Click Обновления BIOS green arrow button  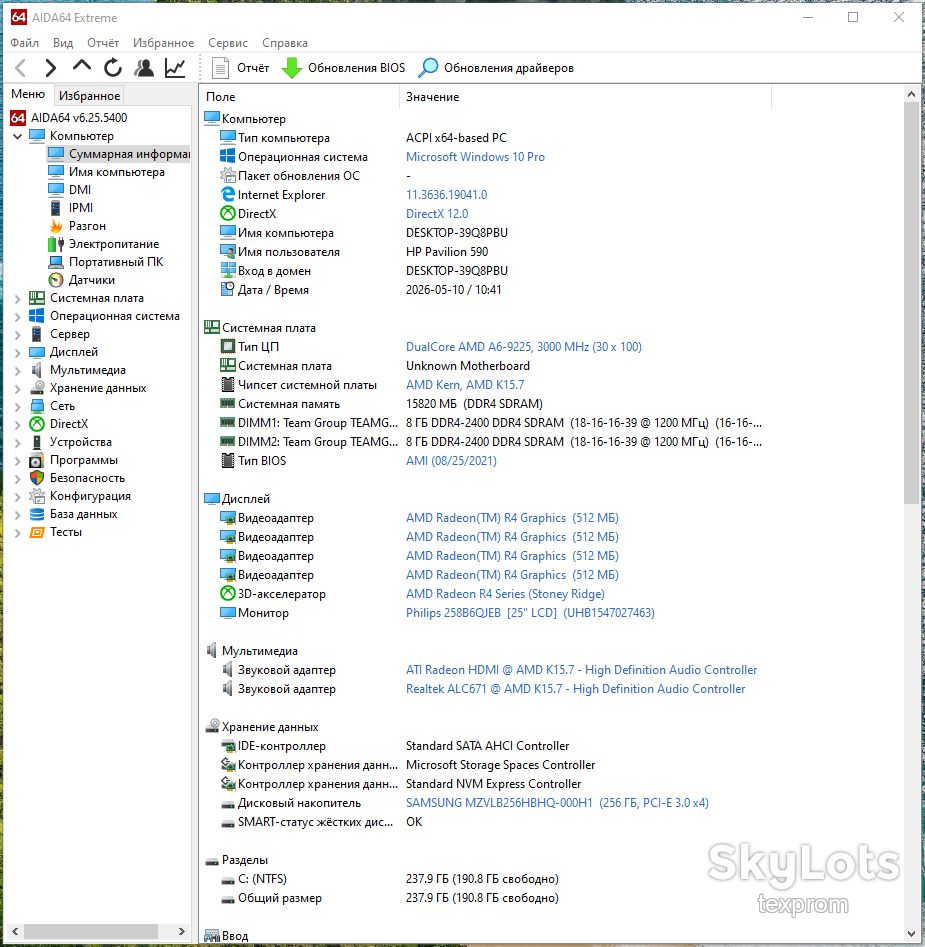pos(344,68)
